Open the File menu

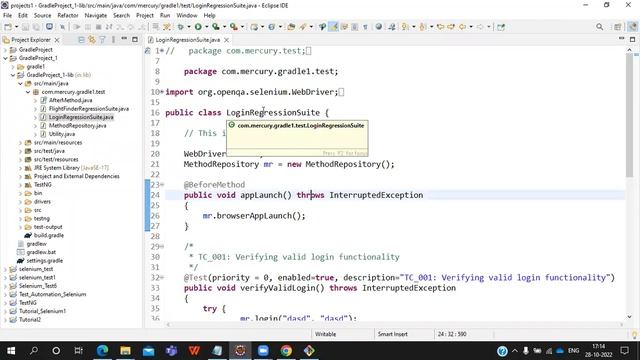(7, 16)
